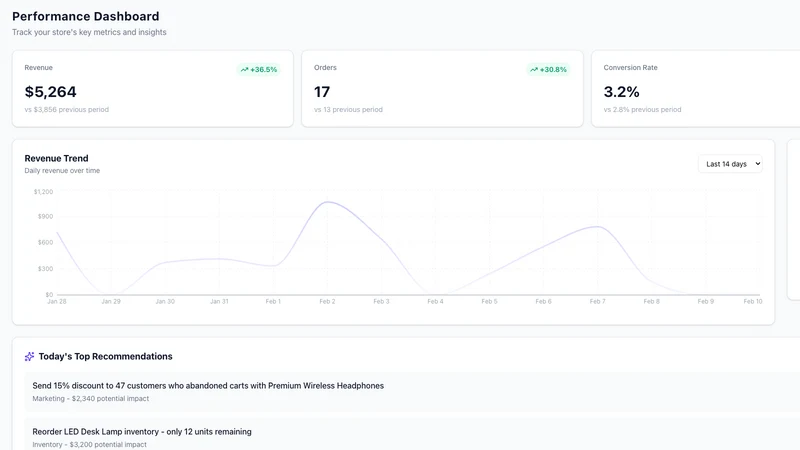Open the Orders card showing 17

[x=442, y=88]
